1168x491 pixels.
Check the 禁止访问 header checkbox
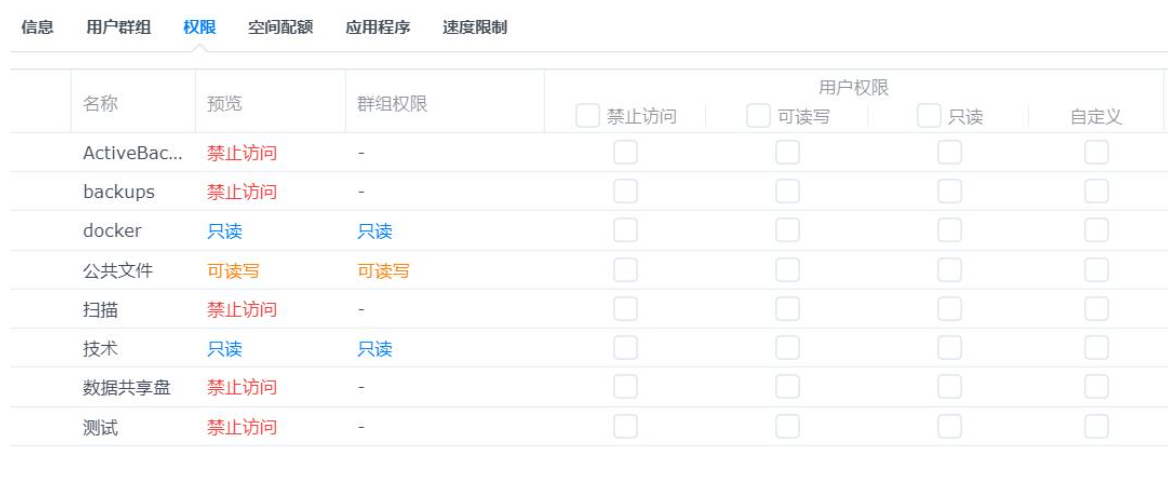[589, 117]
